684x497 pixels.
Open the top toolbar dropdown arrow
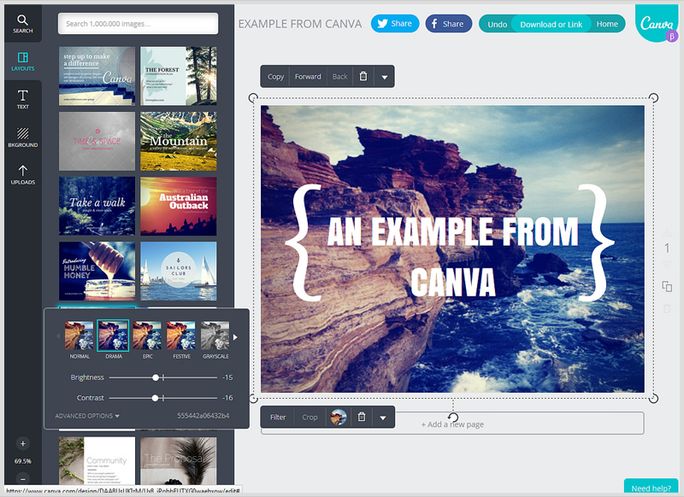pos(384,77)
